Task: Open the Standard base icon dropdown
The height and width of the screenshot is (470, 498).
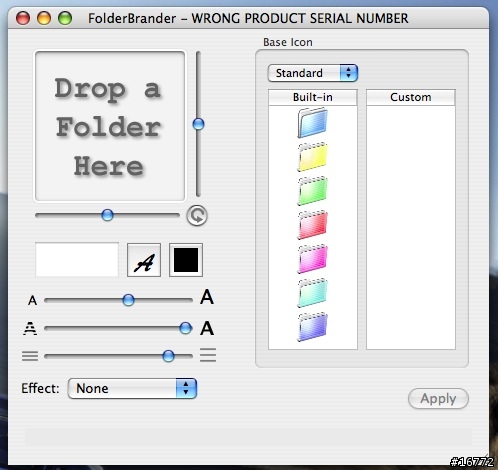Action: coord(313,73)
